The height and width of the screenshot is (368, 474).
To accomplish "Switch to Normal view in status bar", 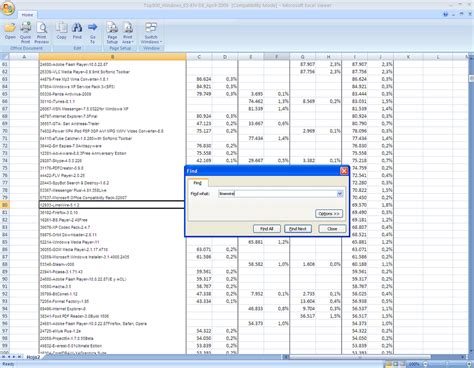I will (389, 364).
